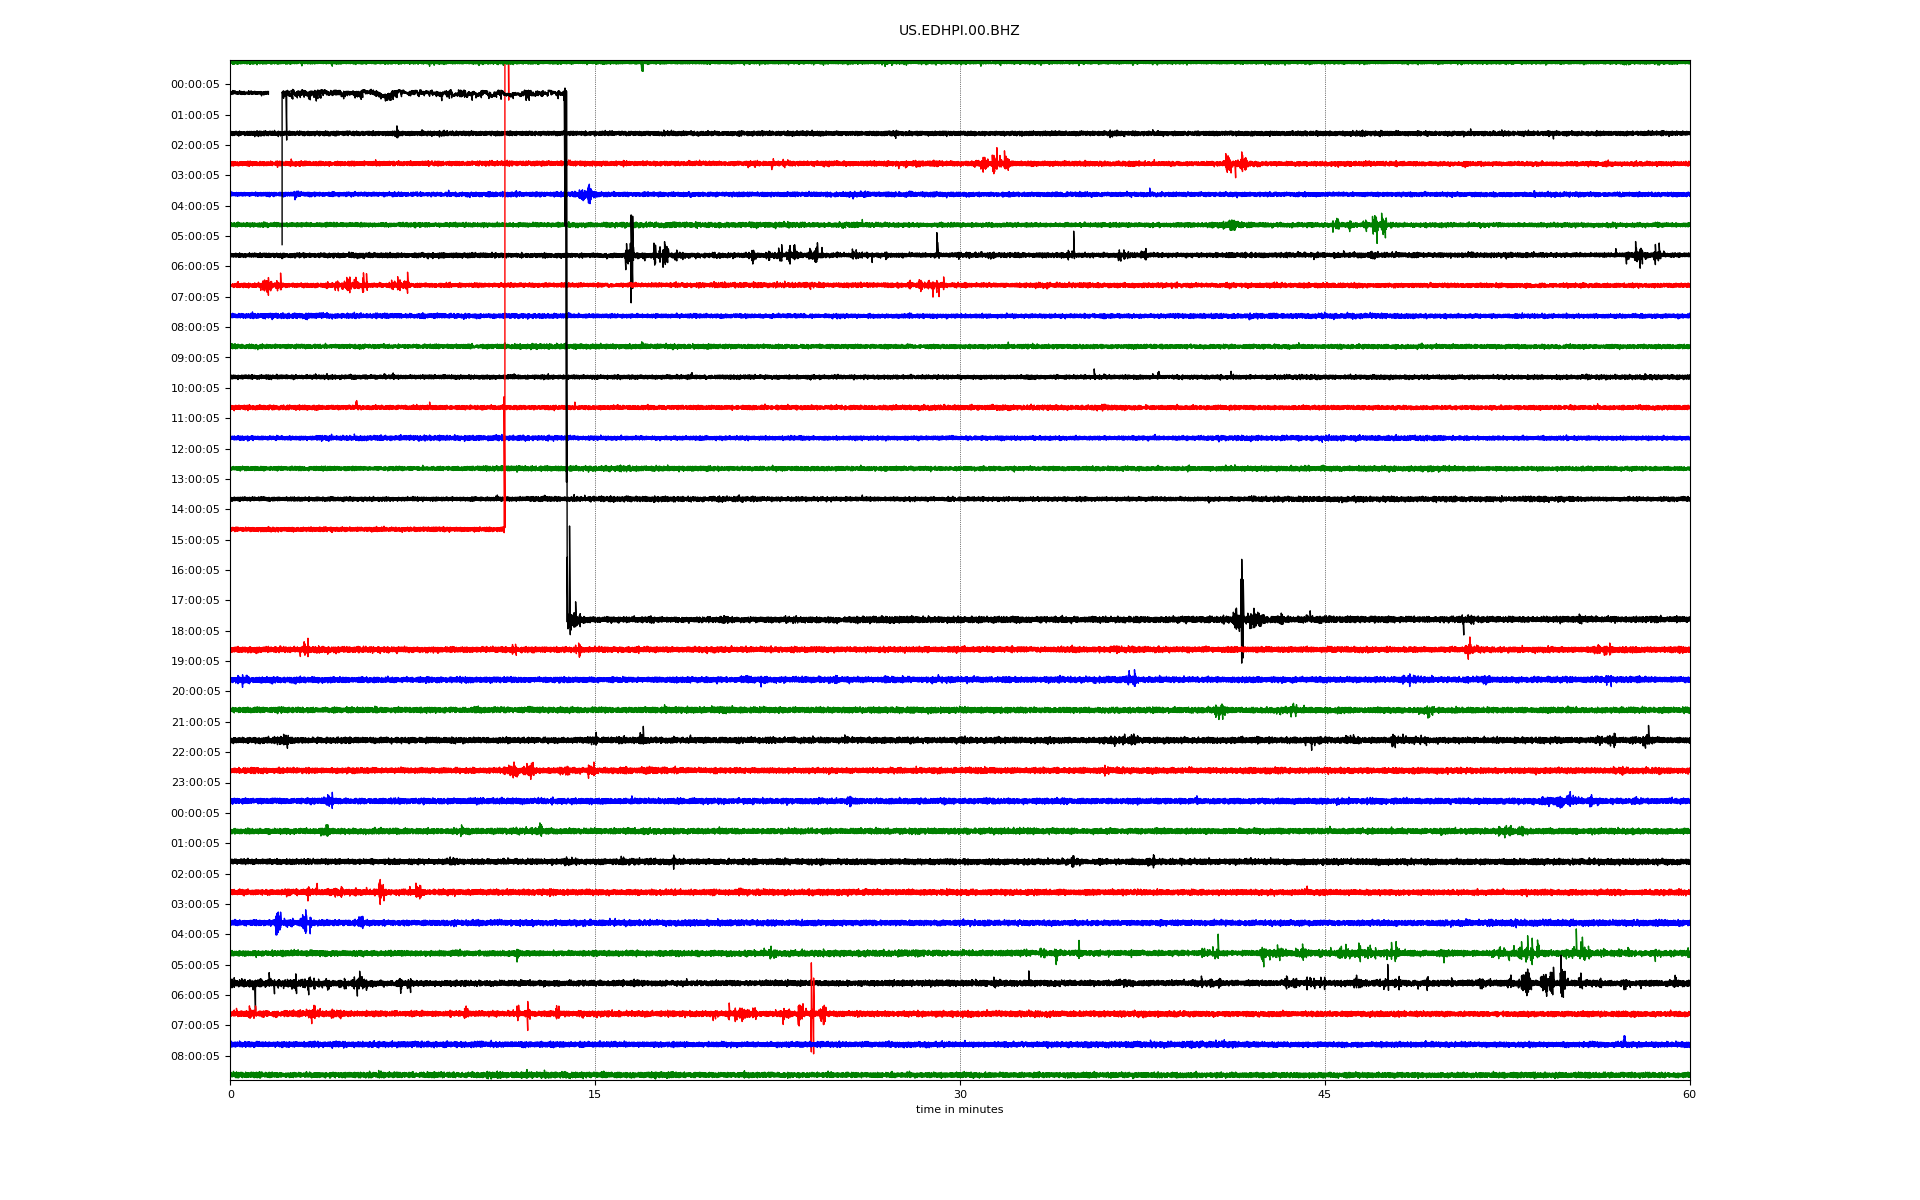Click the 18:00:05 time label
Screen dimensions: 1920x1200
[195, 631]
